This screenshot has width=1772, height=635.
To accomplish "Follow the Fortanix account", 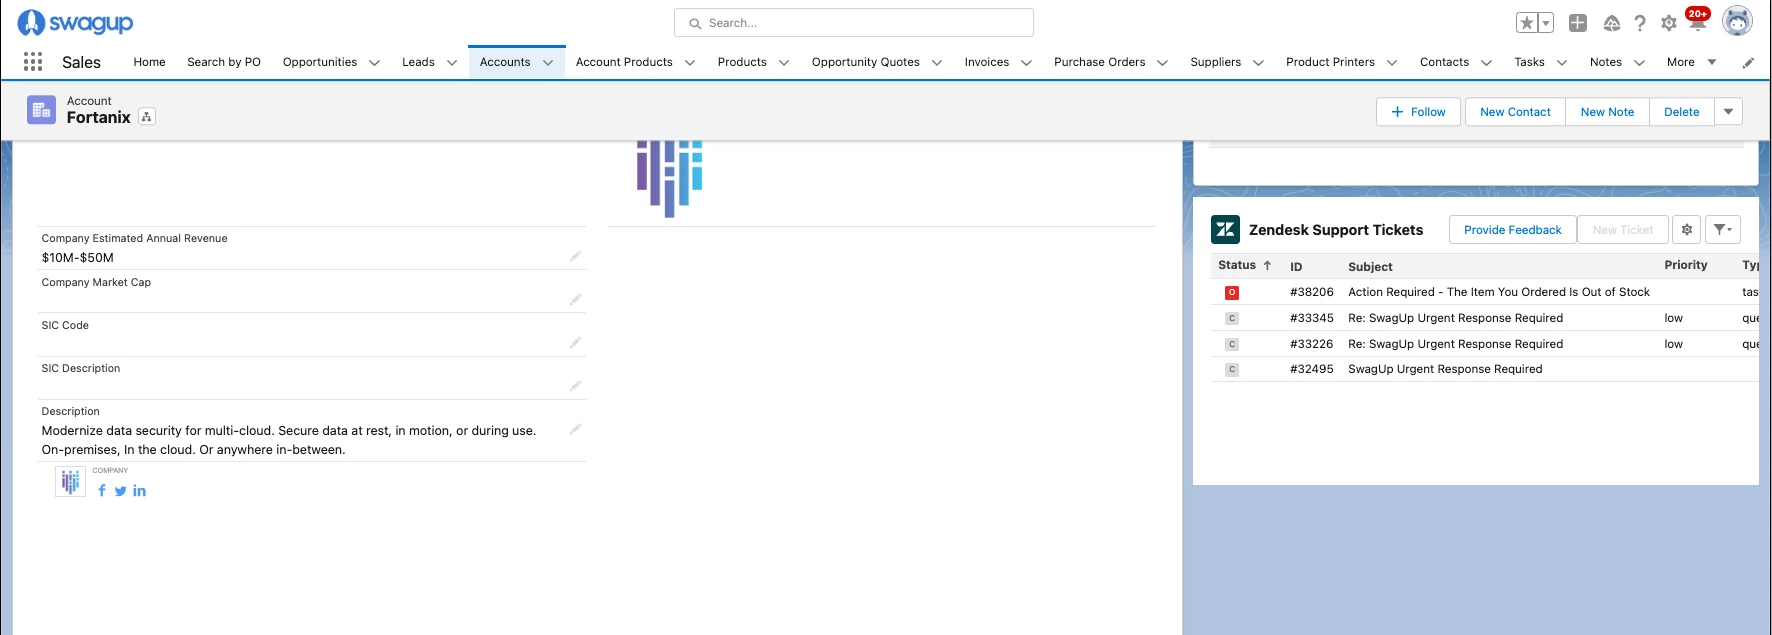I will coord(1418,112).
